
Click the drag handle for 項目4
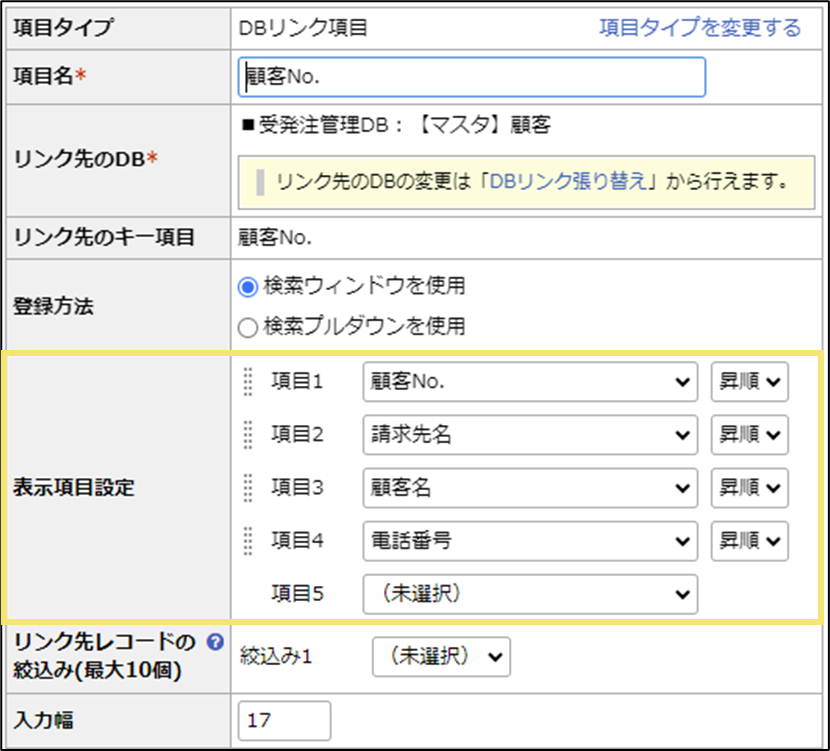pos(248,541)
